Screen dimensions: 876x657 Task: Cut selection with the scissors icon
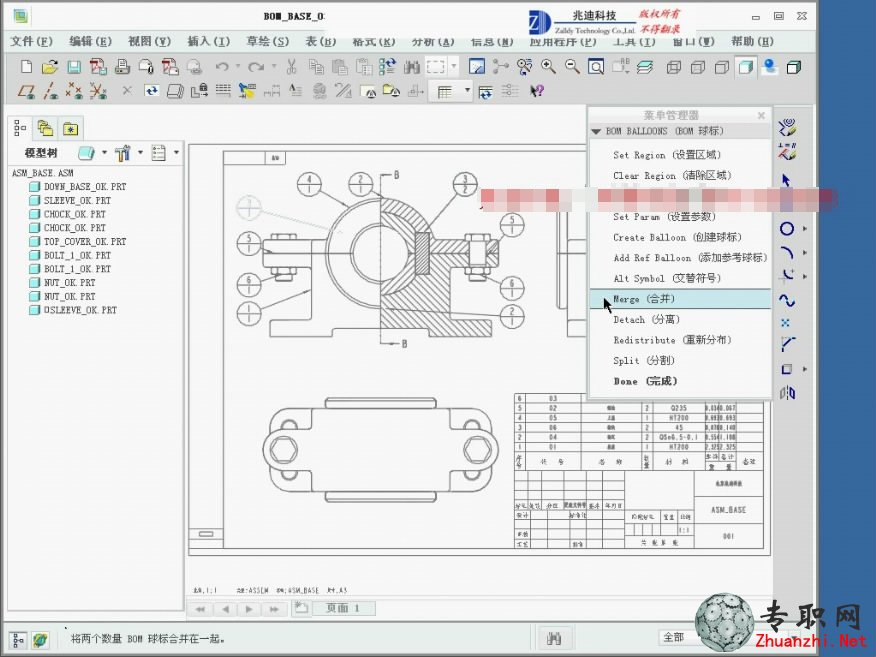pos(291,67)
